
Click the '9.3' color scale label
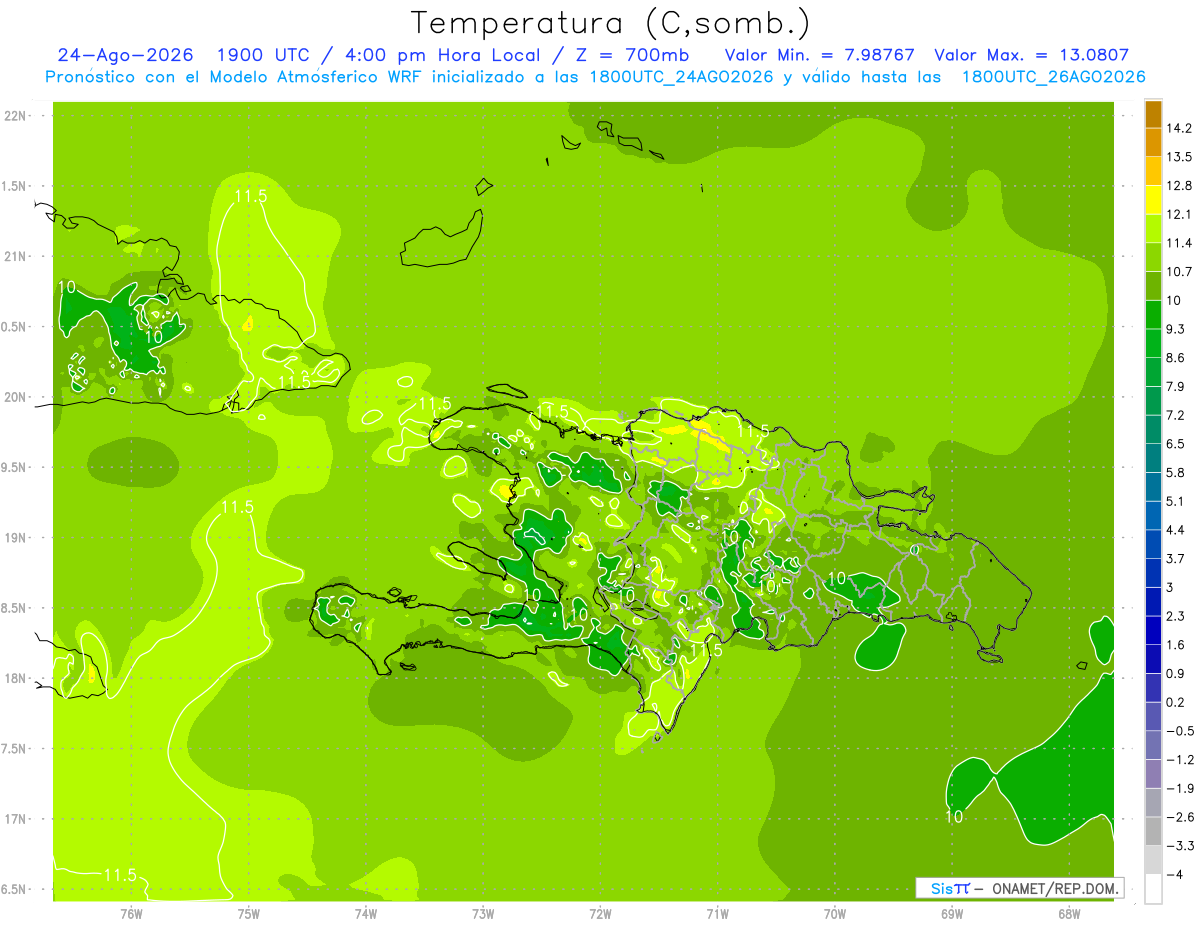[1175, 329]
